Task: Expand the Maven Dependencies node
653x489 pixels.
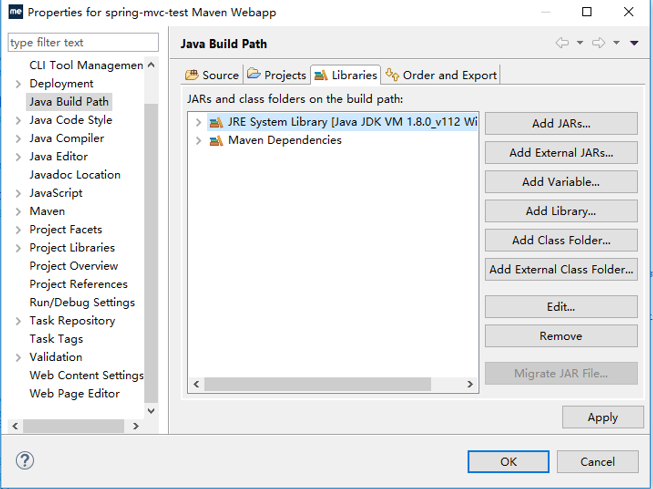Action: 198,141
